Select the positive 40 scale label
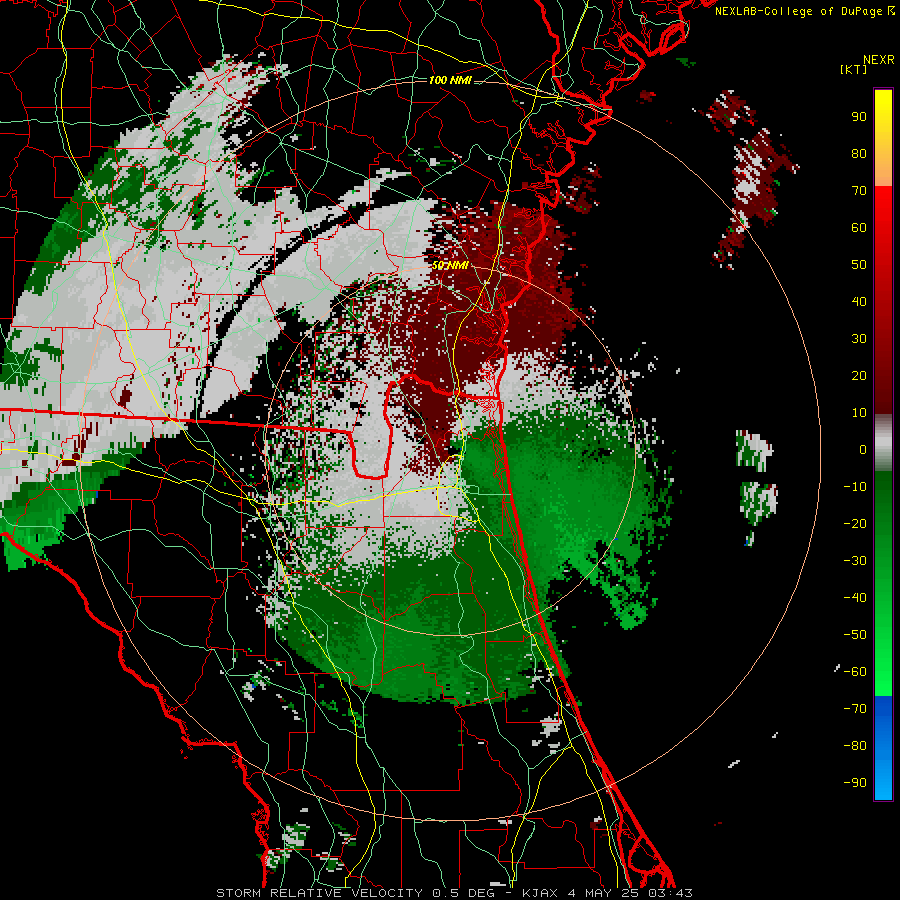The image size is (900, 900). coord(859,301)
